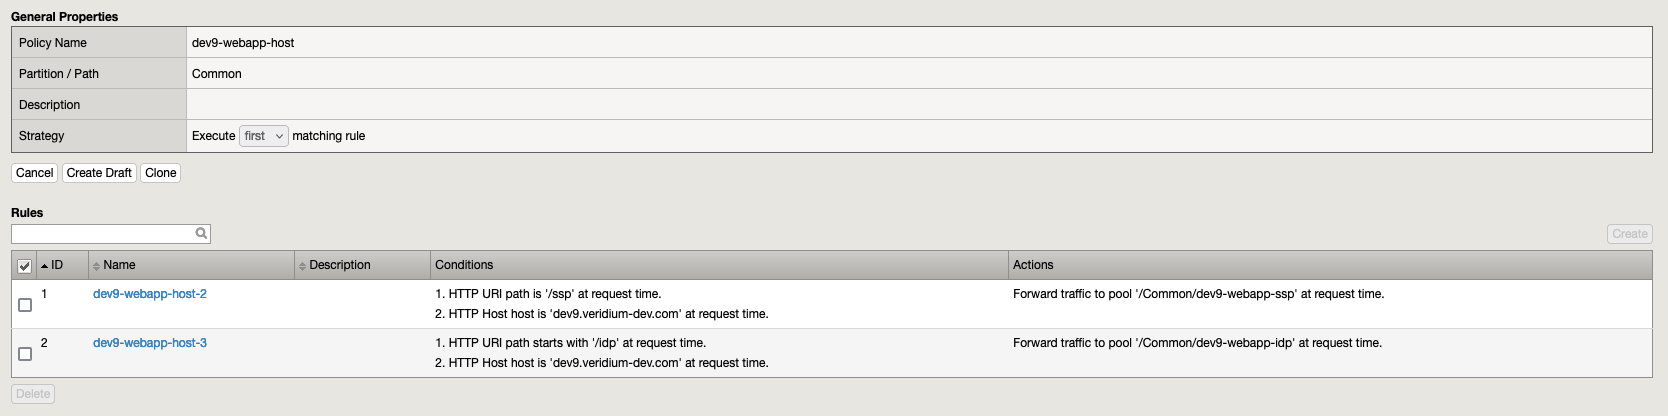Click the Policy Name value dev9-webapp-host

tap(243, 43)
